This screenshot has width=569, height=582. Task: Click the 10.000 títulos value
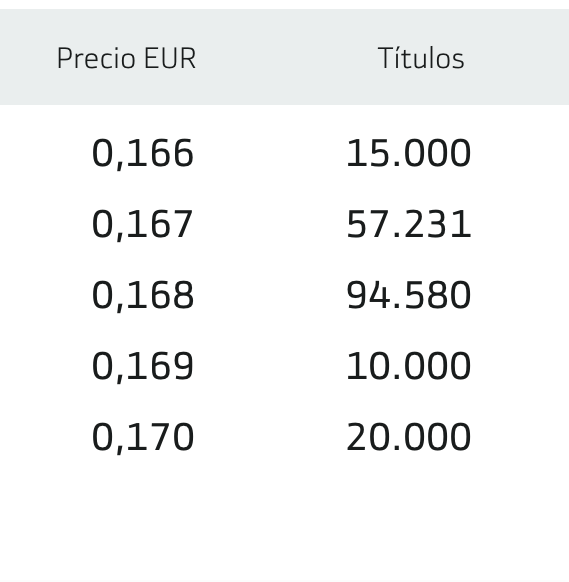coord(409,366)
